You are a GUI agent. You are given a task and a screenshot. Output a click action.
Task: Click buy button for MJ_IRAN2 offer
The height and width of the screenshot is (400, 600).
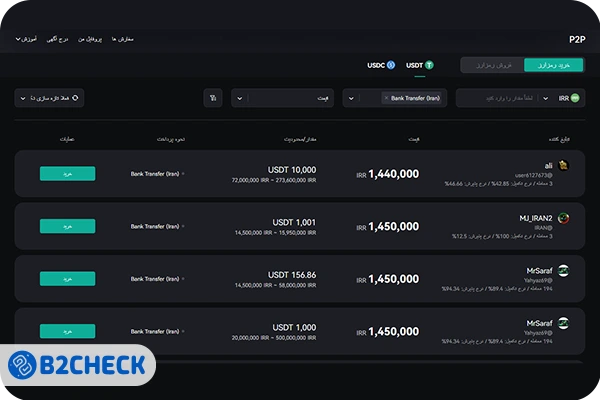point(68,226)
